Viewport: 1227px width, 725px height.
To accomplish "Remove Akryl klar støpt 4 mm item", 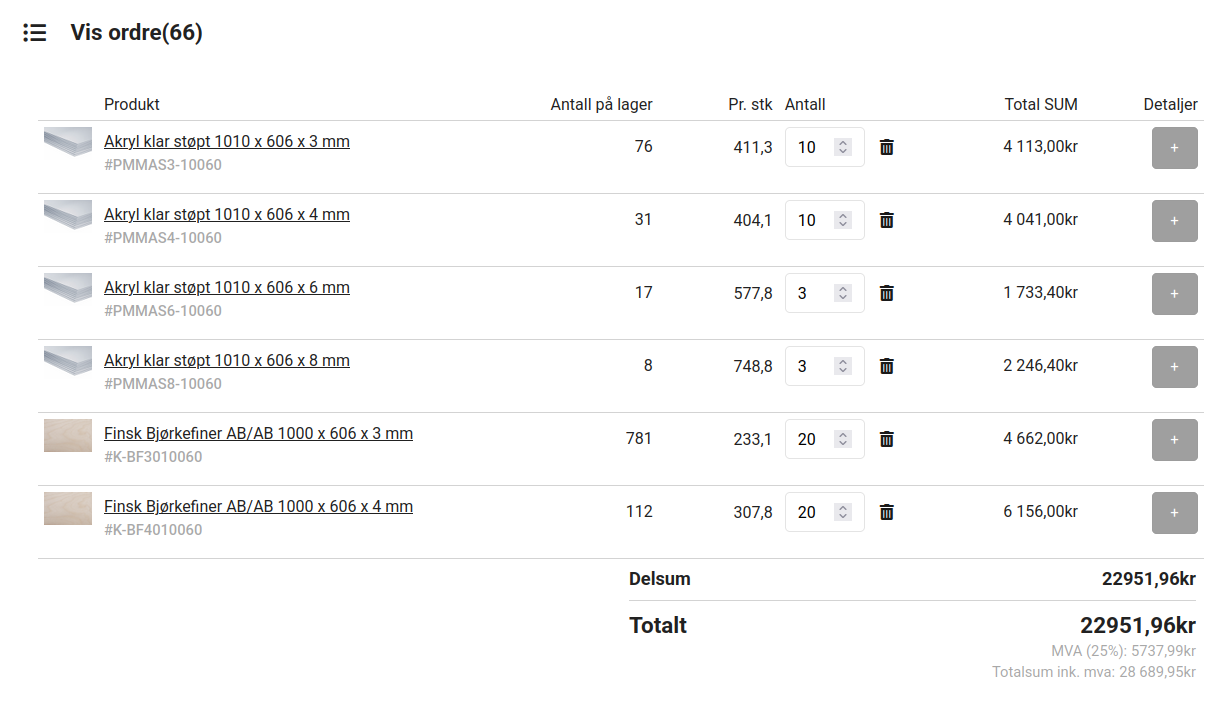I will [886, 220].
